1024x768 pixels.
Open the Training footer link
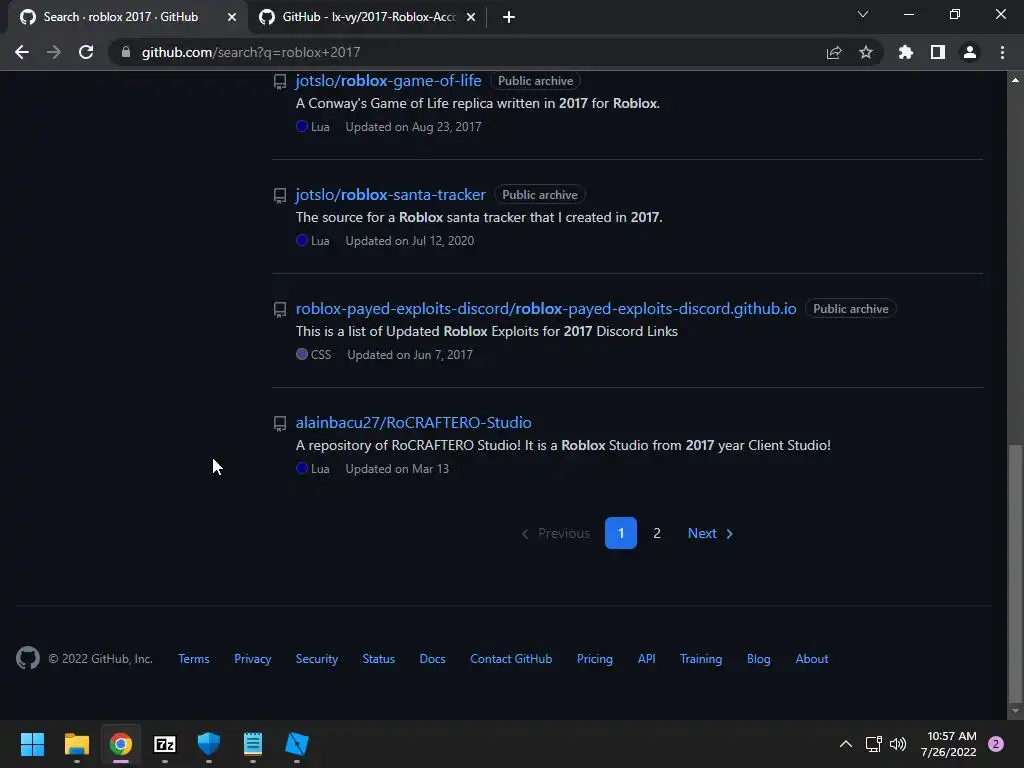point(701,659)
